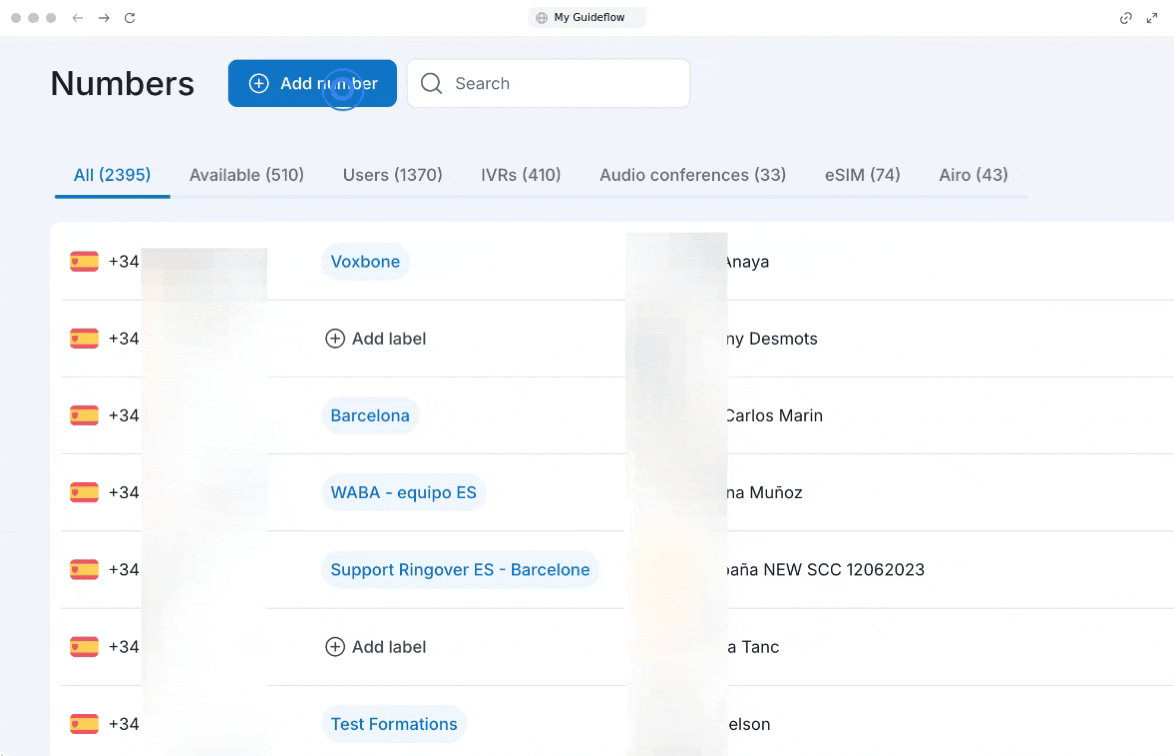Image resolution: width=1174 pixels, height=756 pixels.
Task: Click the browser forward arrow
Action: (104, 18)
